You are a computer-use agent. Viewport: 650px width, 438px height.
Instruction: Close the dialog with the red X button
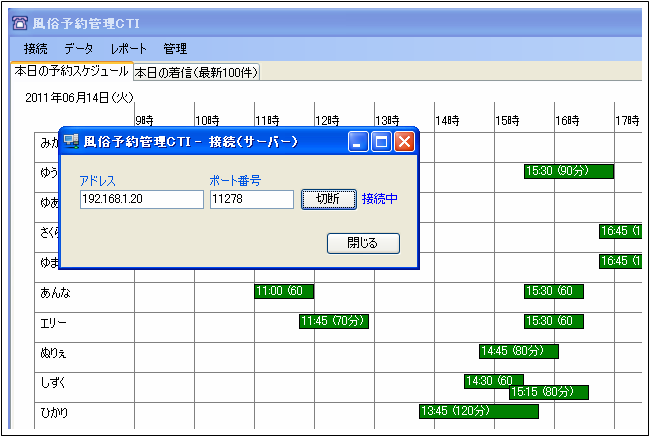[404, 142]
